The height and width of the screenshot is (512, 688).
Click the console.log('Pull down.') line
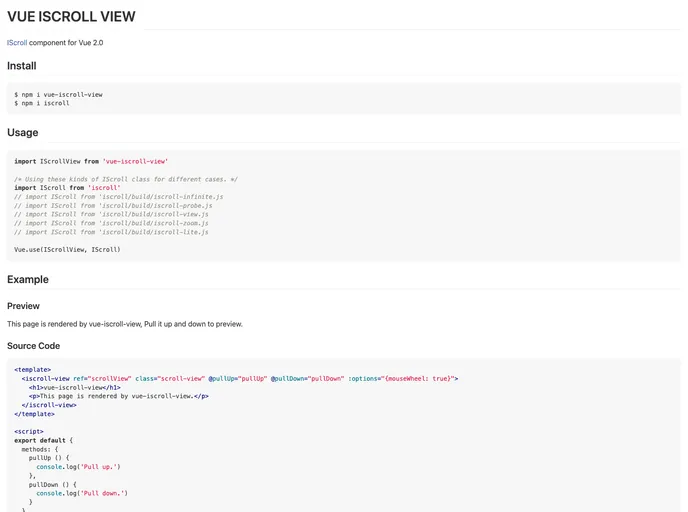click(x=82, y=493)
